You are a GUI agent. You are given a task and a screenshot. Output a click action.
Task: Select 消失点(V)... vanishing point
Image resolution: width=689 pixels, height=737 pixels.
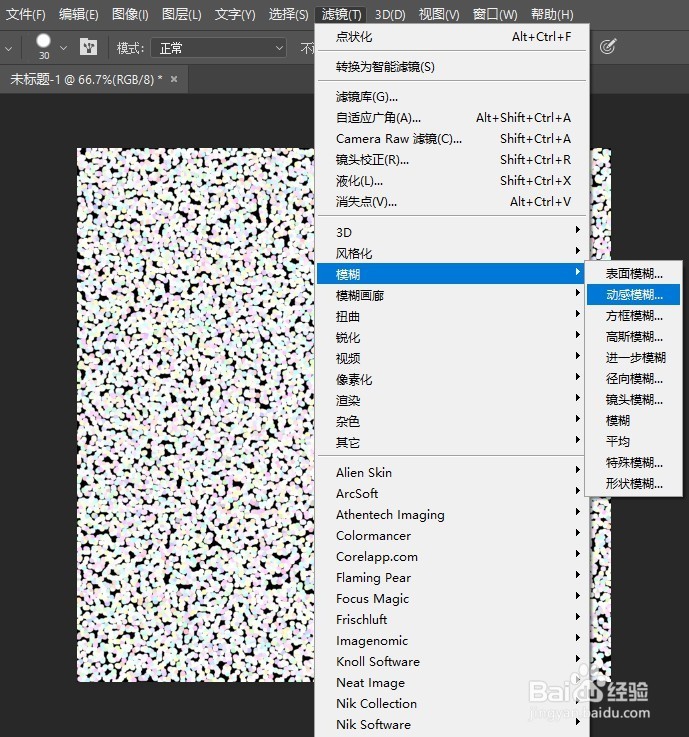(x=451, y=202)
